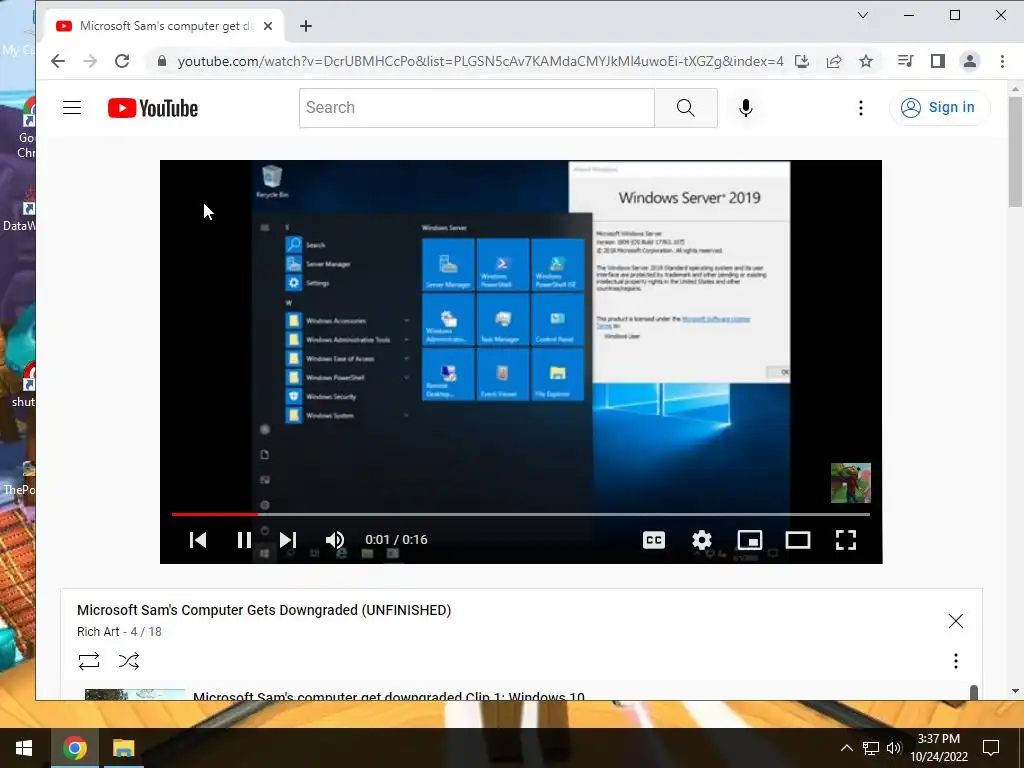Skip to the next video
The width and height of the screenshot is (1024, 768).
pyautogui.click(x=287, y=540)
